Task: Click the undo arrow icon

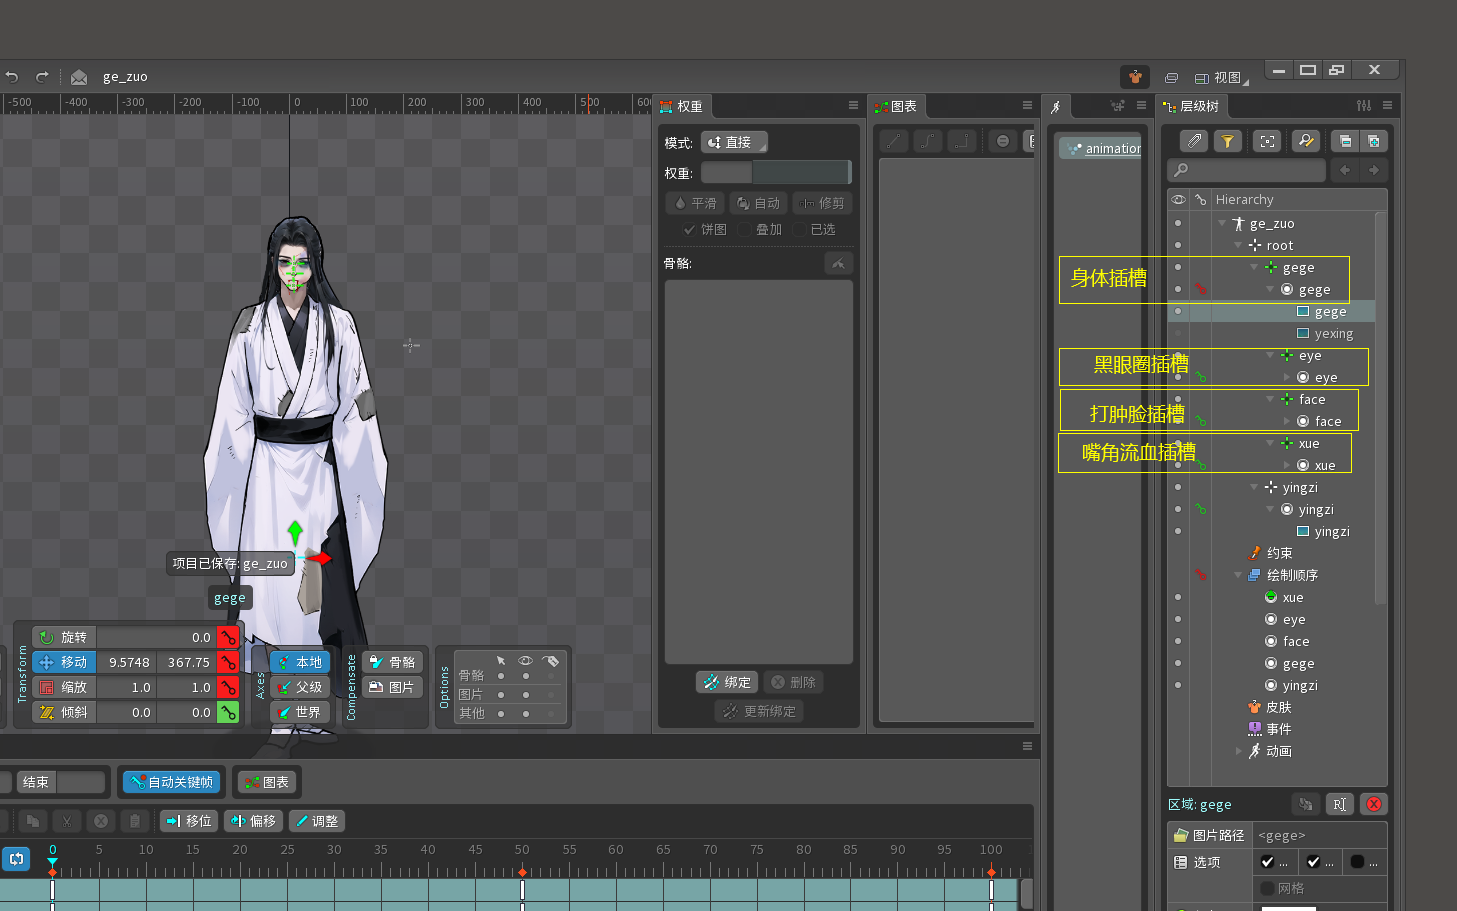Action: [13, 76]
